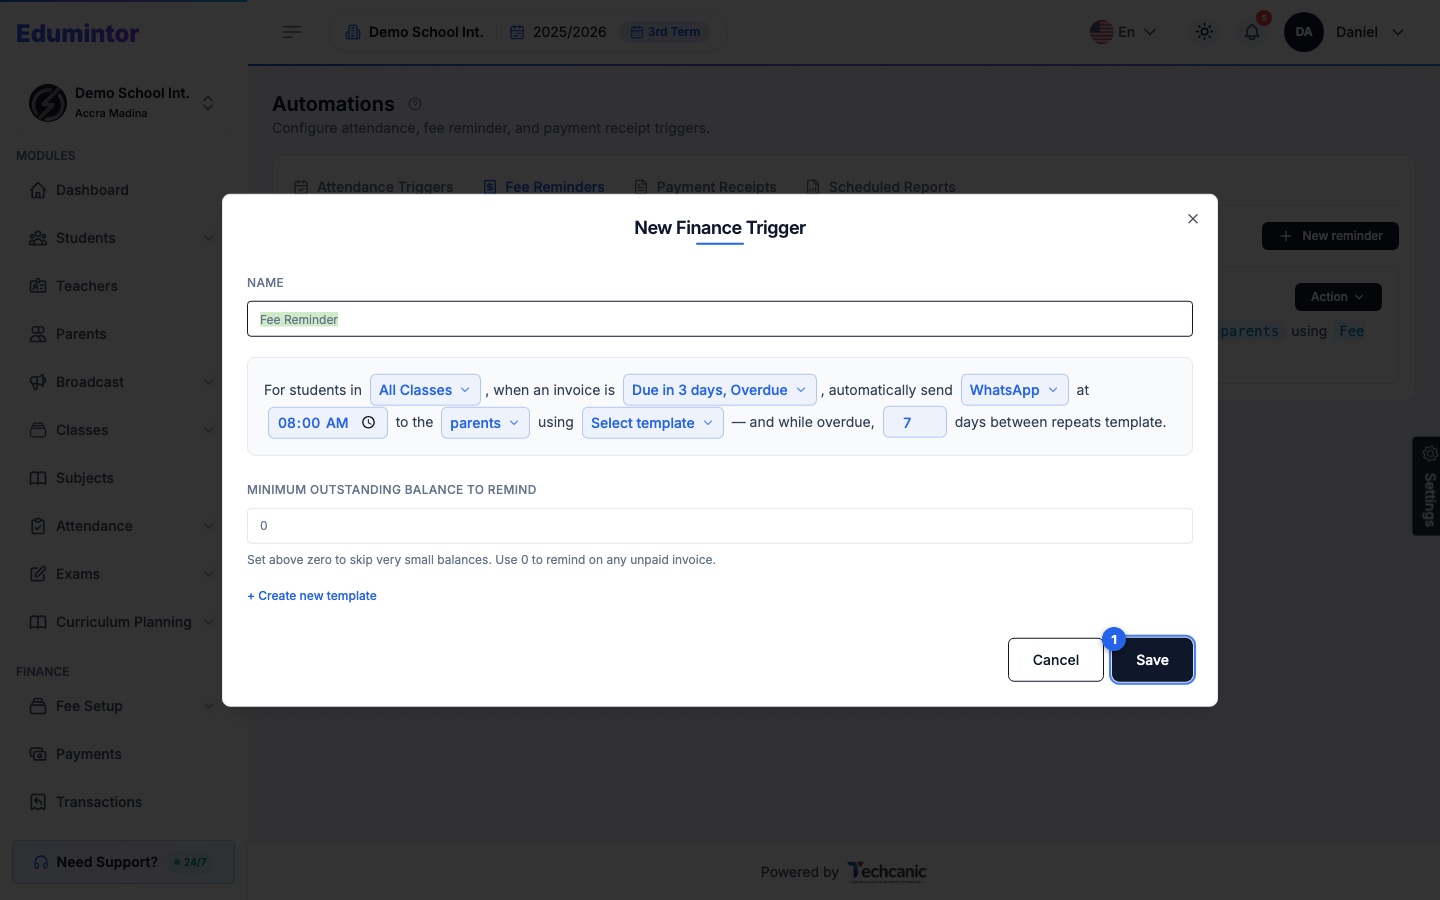
Task: Click the help icon beside Automations
Action: [x=415, y=104]
